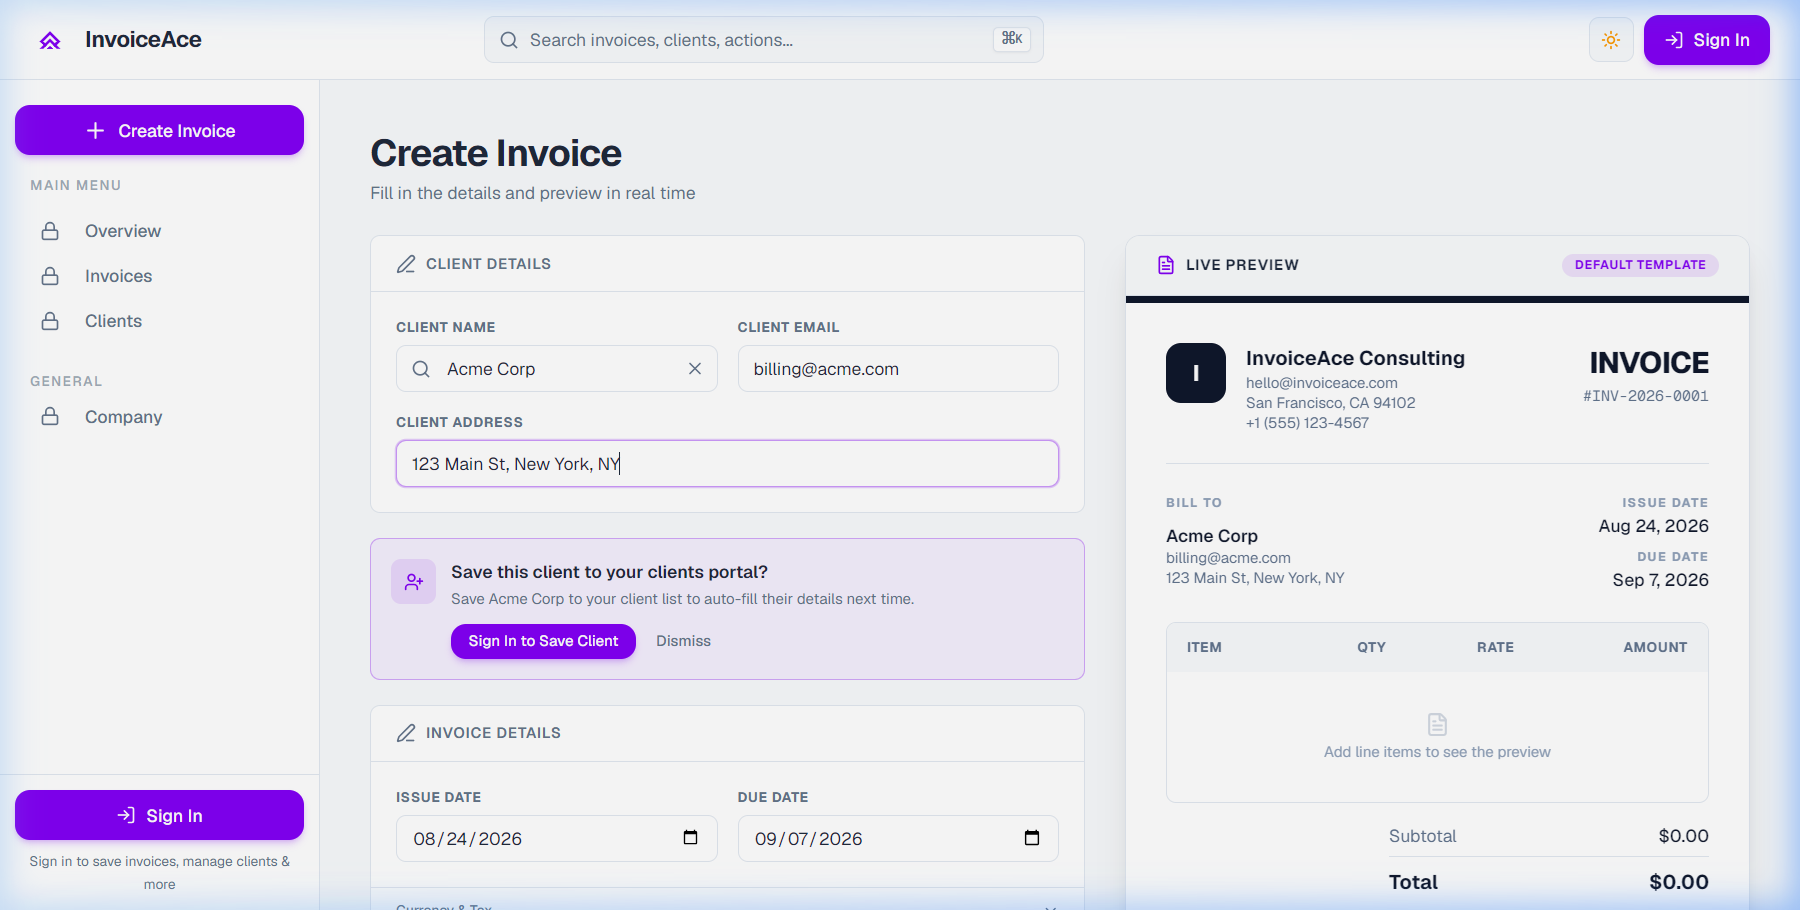
Task: Click the lock icon beside Invoices
Action: [x=50, y=276]
